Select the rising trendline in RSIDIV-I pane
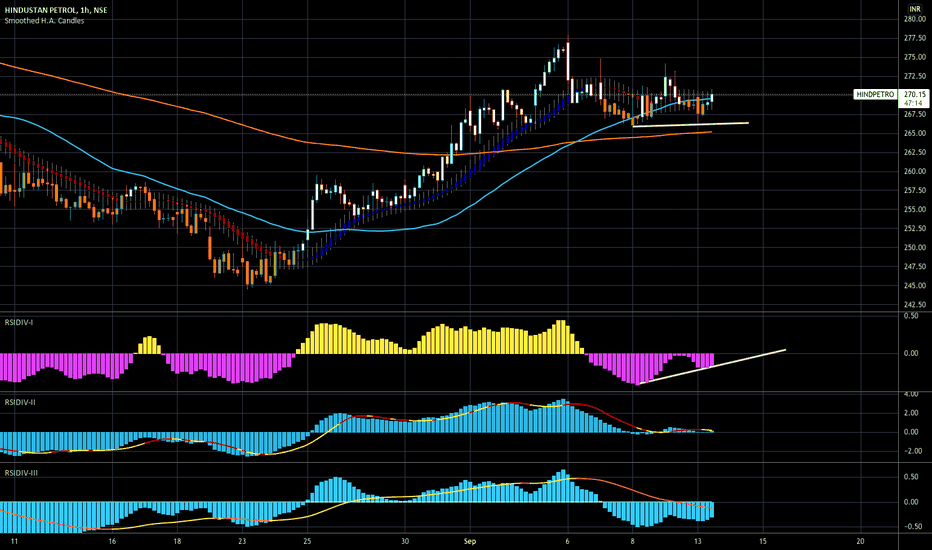The image size is (932, 550). click(x=713, y=366)
